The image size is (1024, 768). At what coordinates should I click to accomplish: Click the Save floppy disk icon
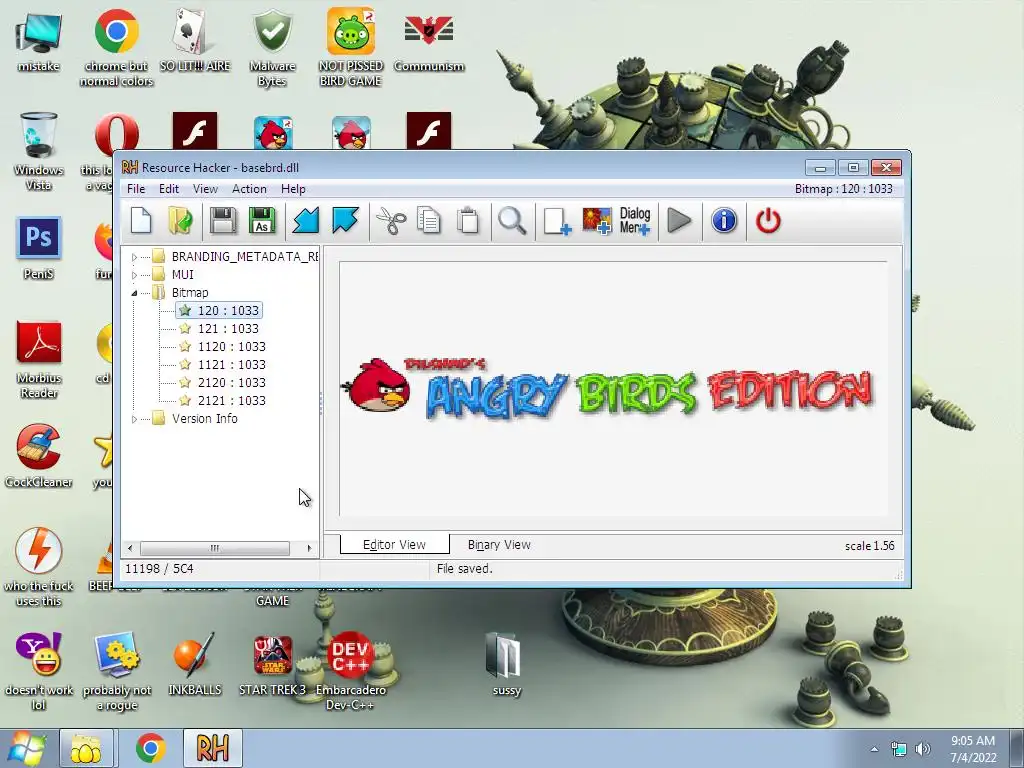click(x=223, y=221)
